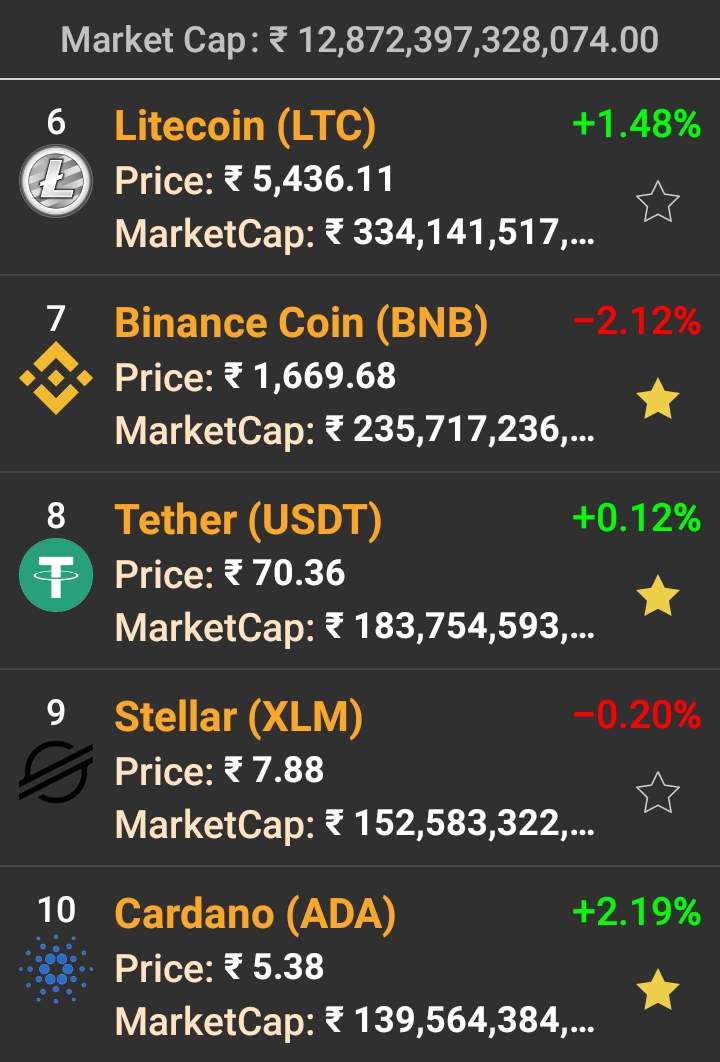Unfavorite Binance Coin using its star
This screenshot has height=1062, width=720.
(x=658, y=400)
